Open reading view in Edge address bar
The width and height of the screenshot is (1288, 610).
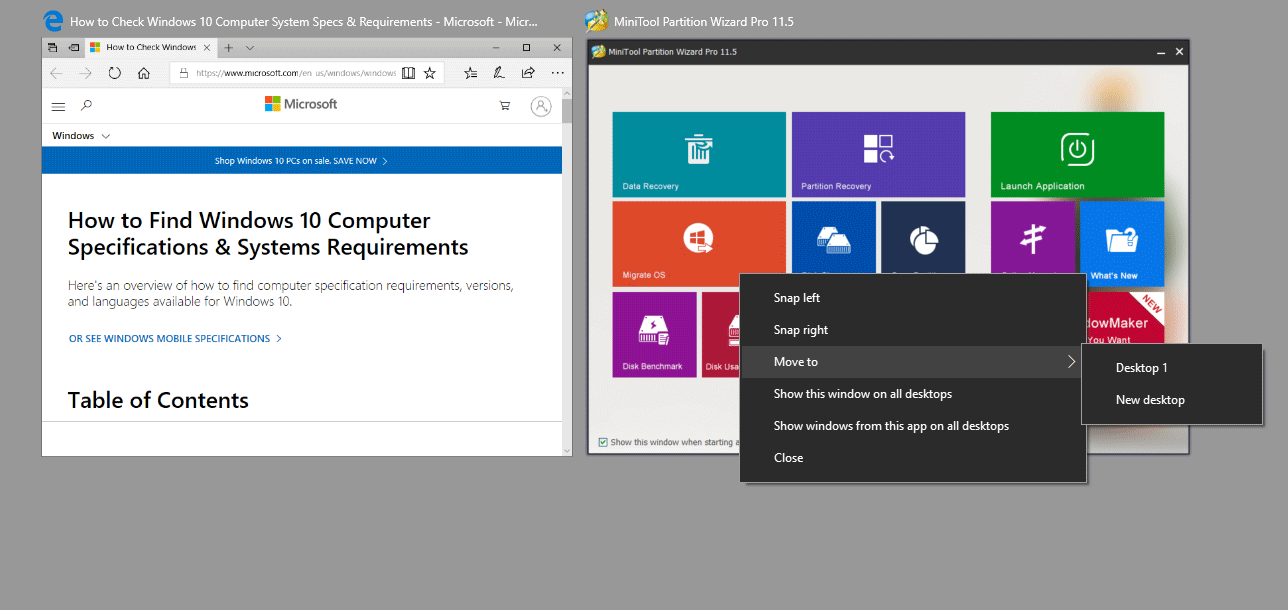408,73
